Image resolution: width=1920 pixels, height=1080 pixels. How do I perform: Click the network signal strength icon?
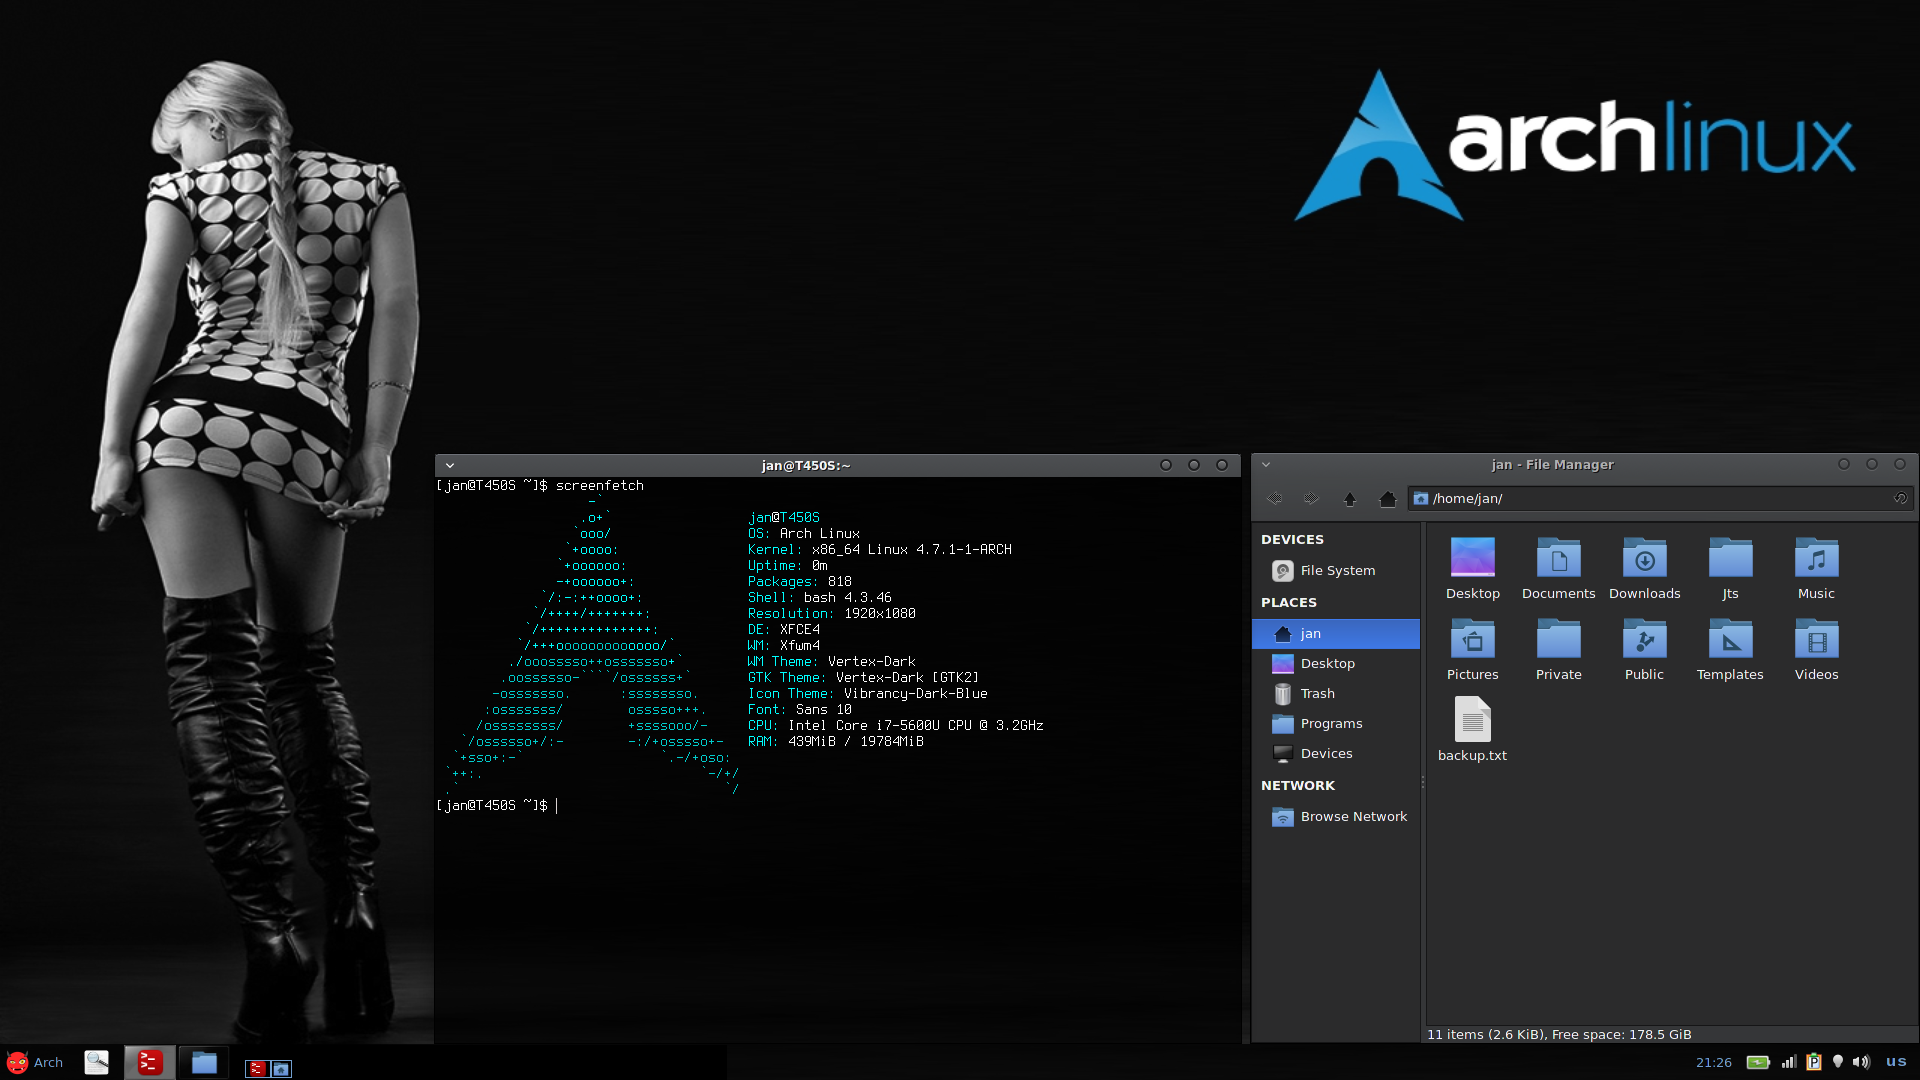coord(1789,1062)
